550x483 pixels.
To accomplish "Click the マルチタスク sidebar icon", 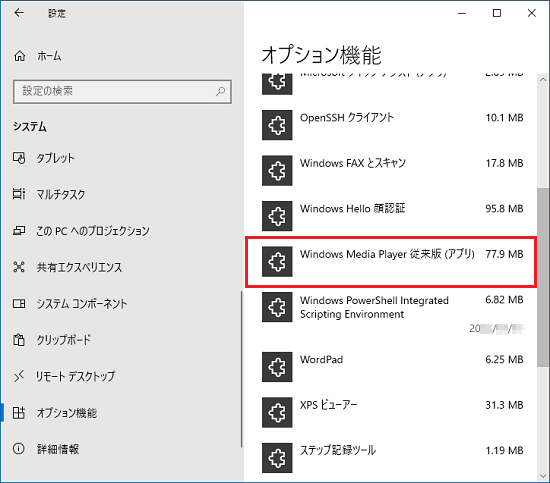I will point(19,194).
